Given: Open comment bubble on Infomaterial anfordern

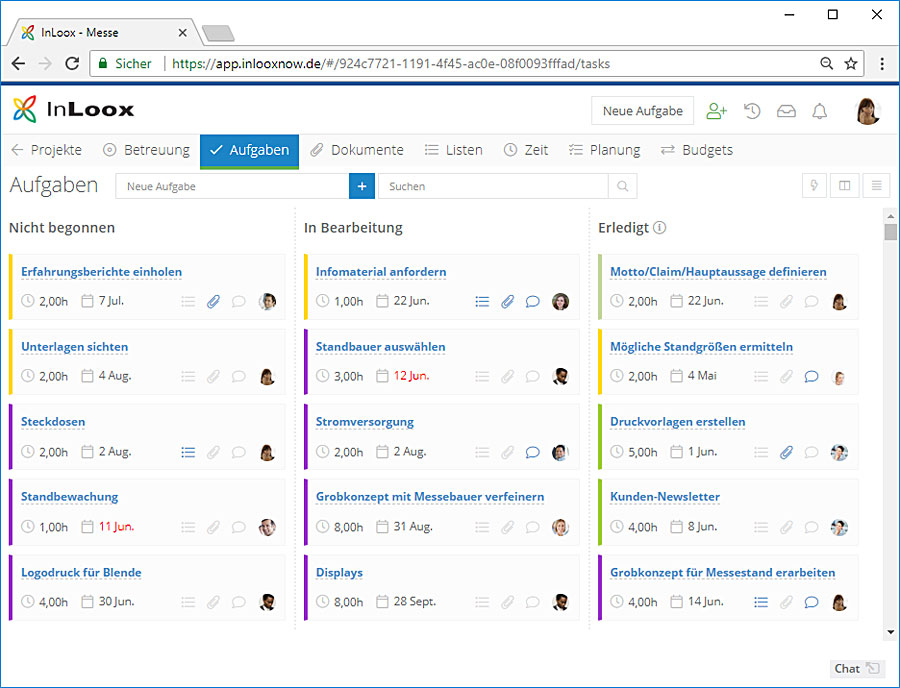Looking at the screenshot, I should click(x=533, y=301).
